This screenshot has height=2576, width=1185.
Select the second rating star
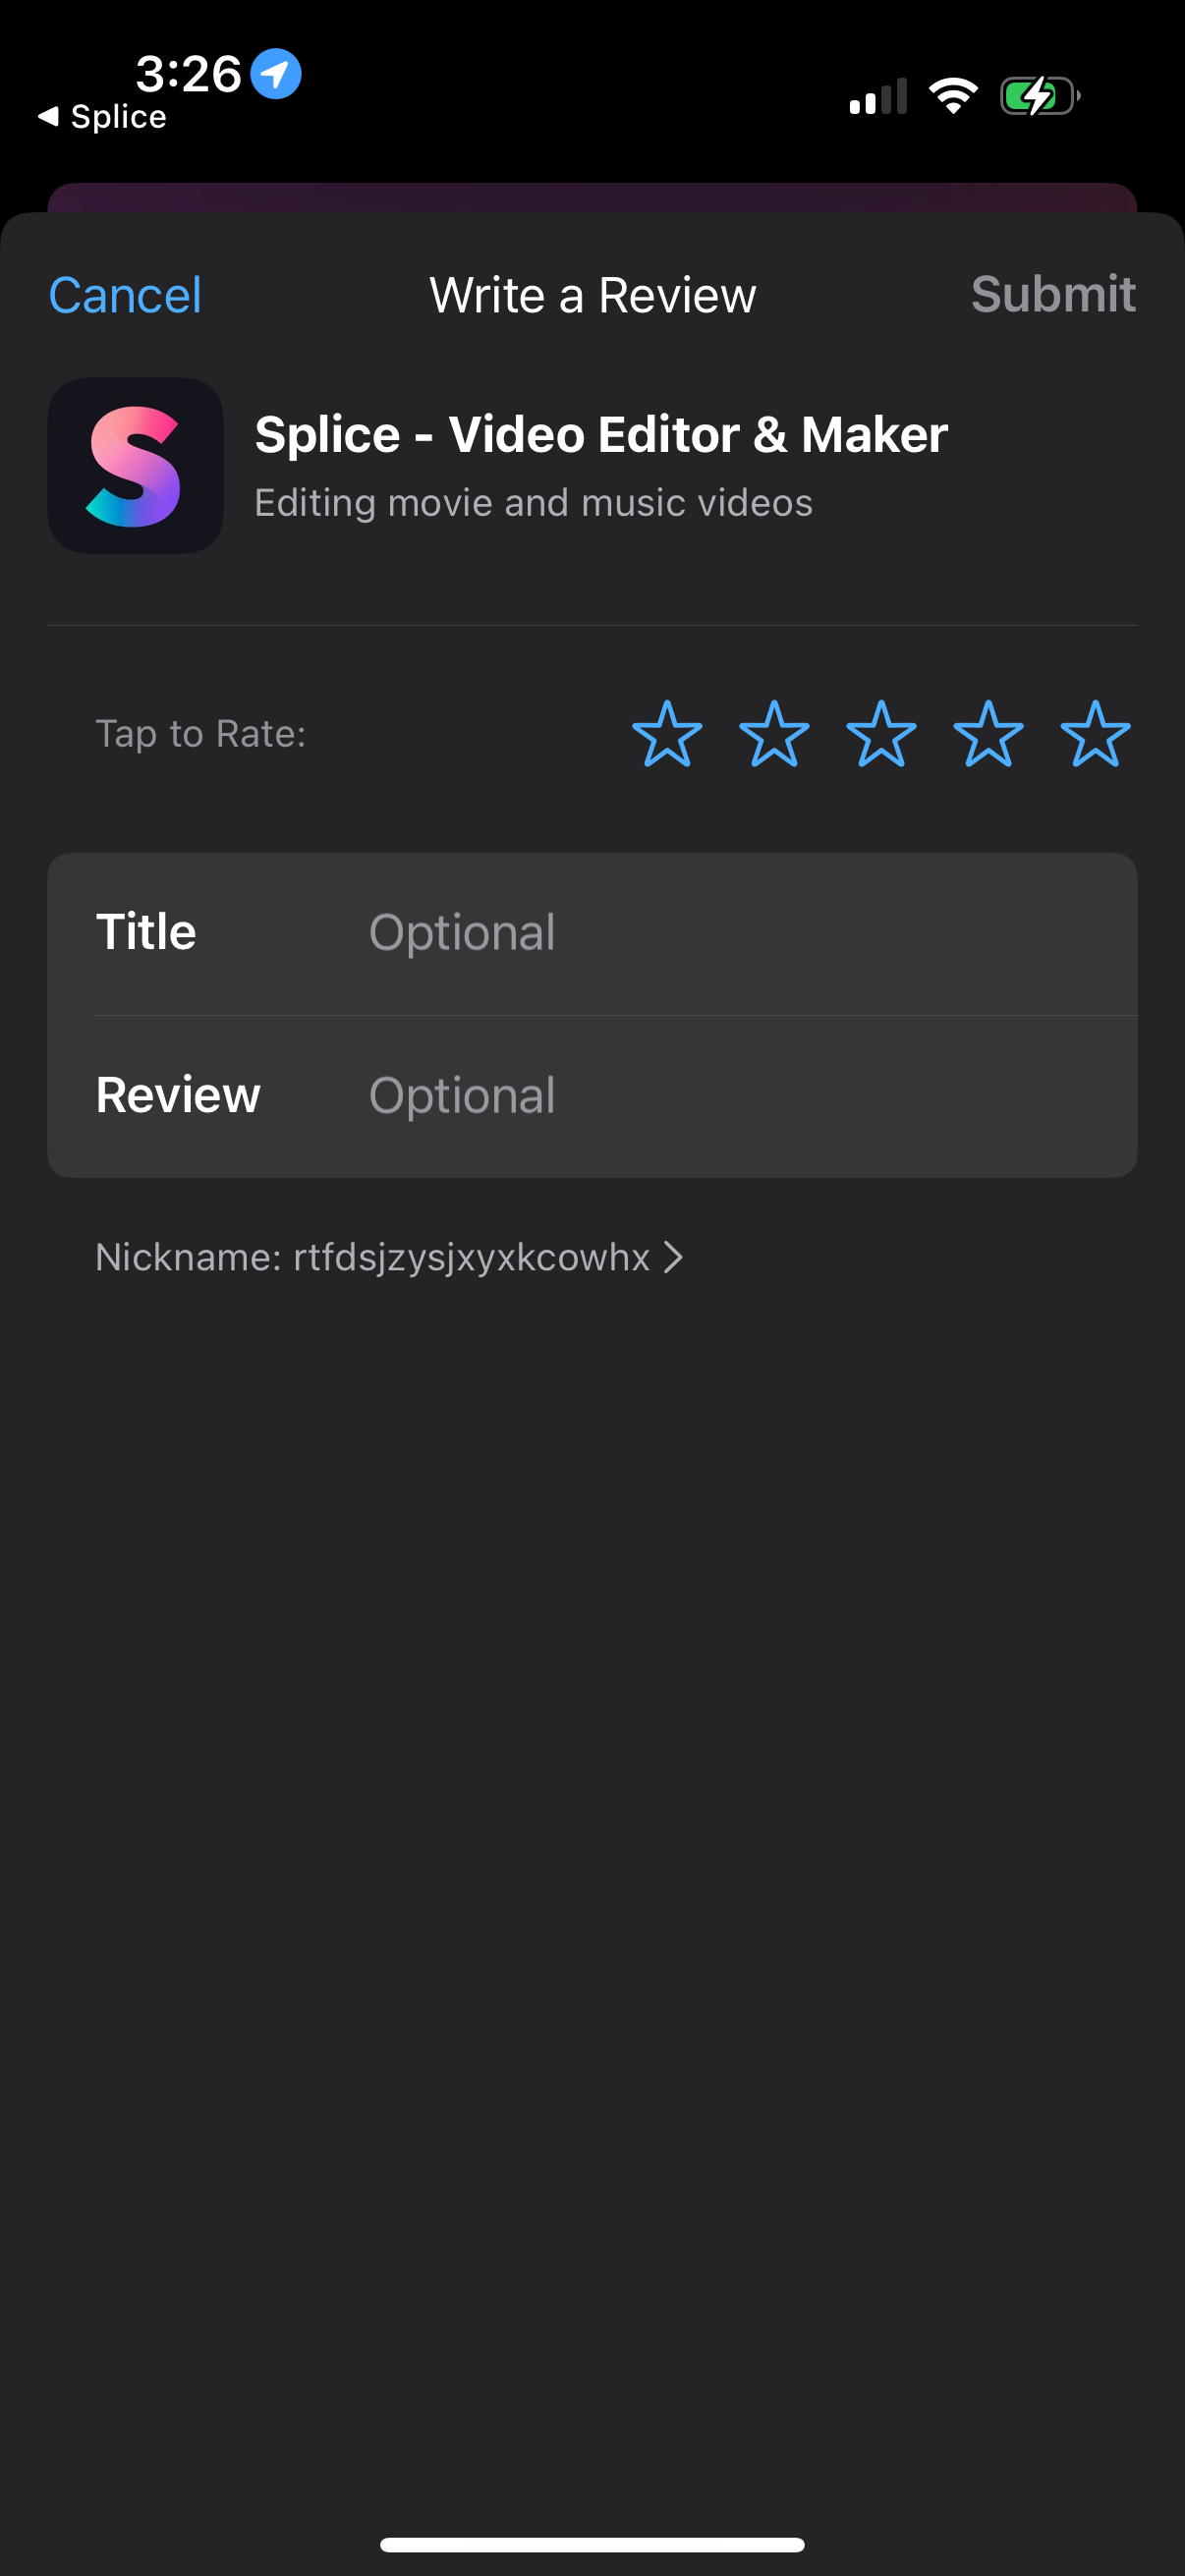[776, 735]
